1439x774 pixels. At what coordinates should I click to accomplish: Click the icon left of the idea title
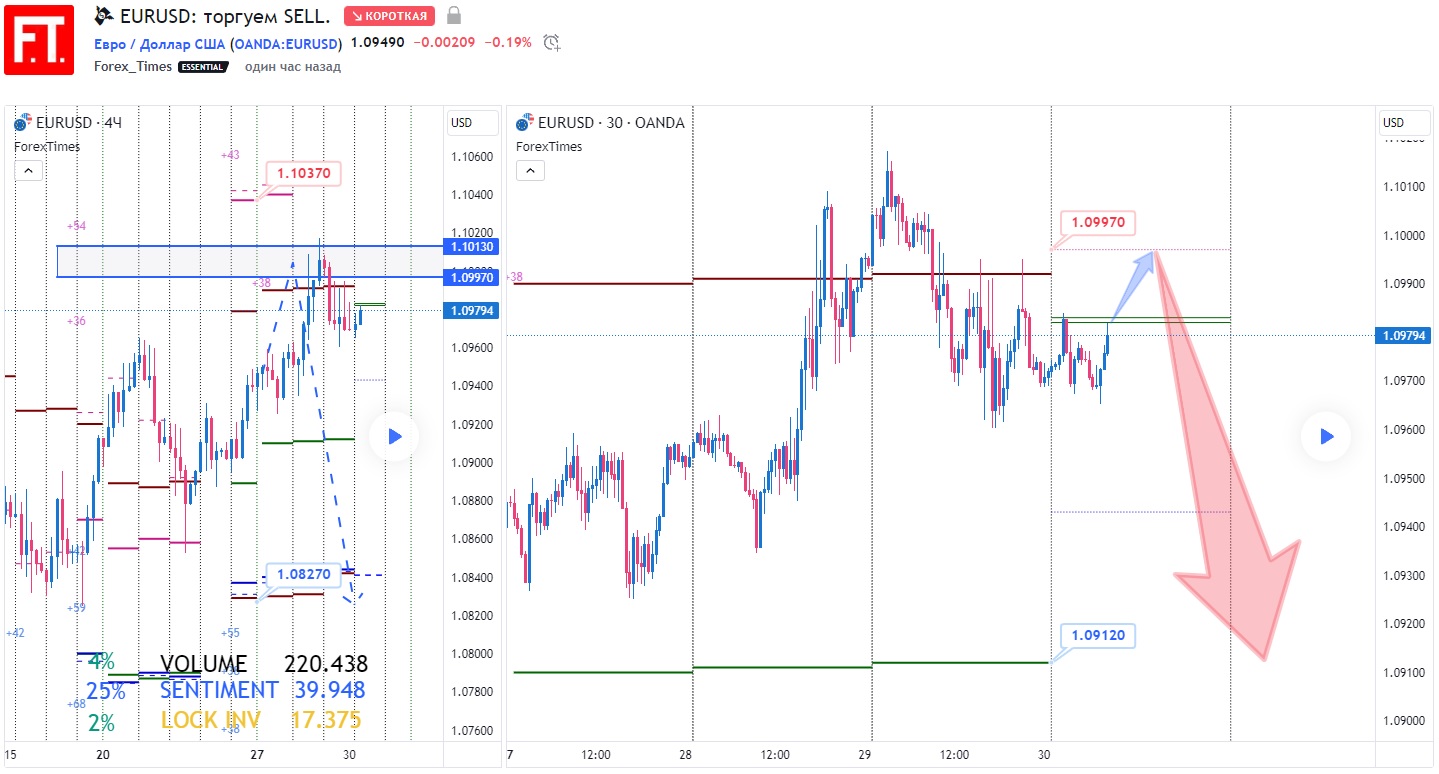click(x=103, y=15)
